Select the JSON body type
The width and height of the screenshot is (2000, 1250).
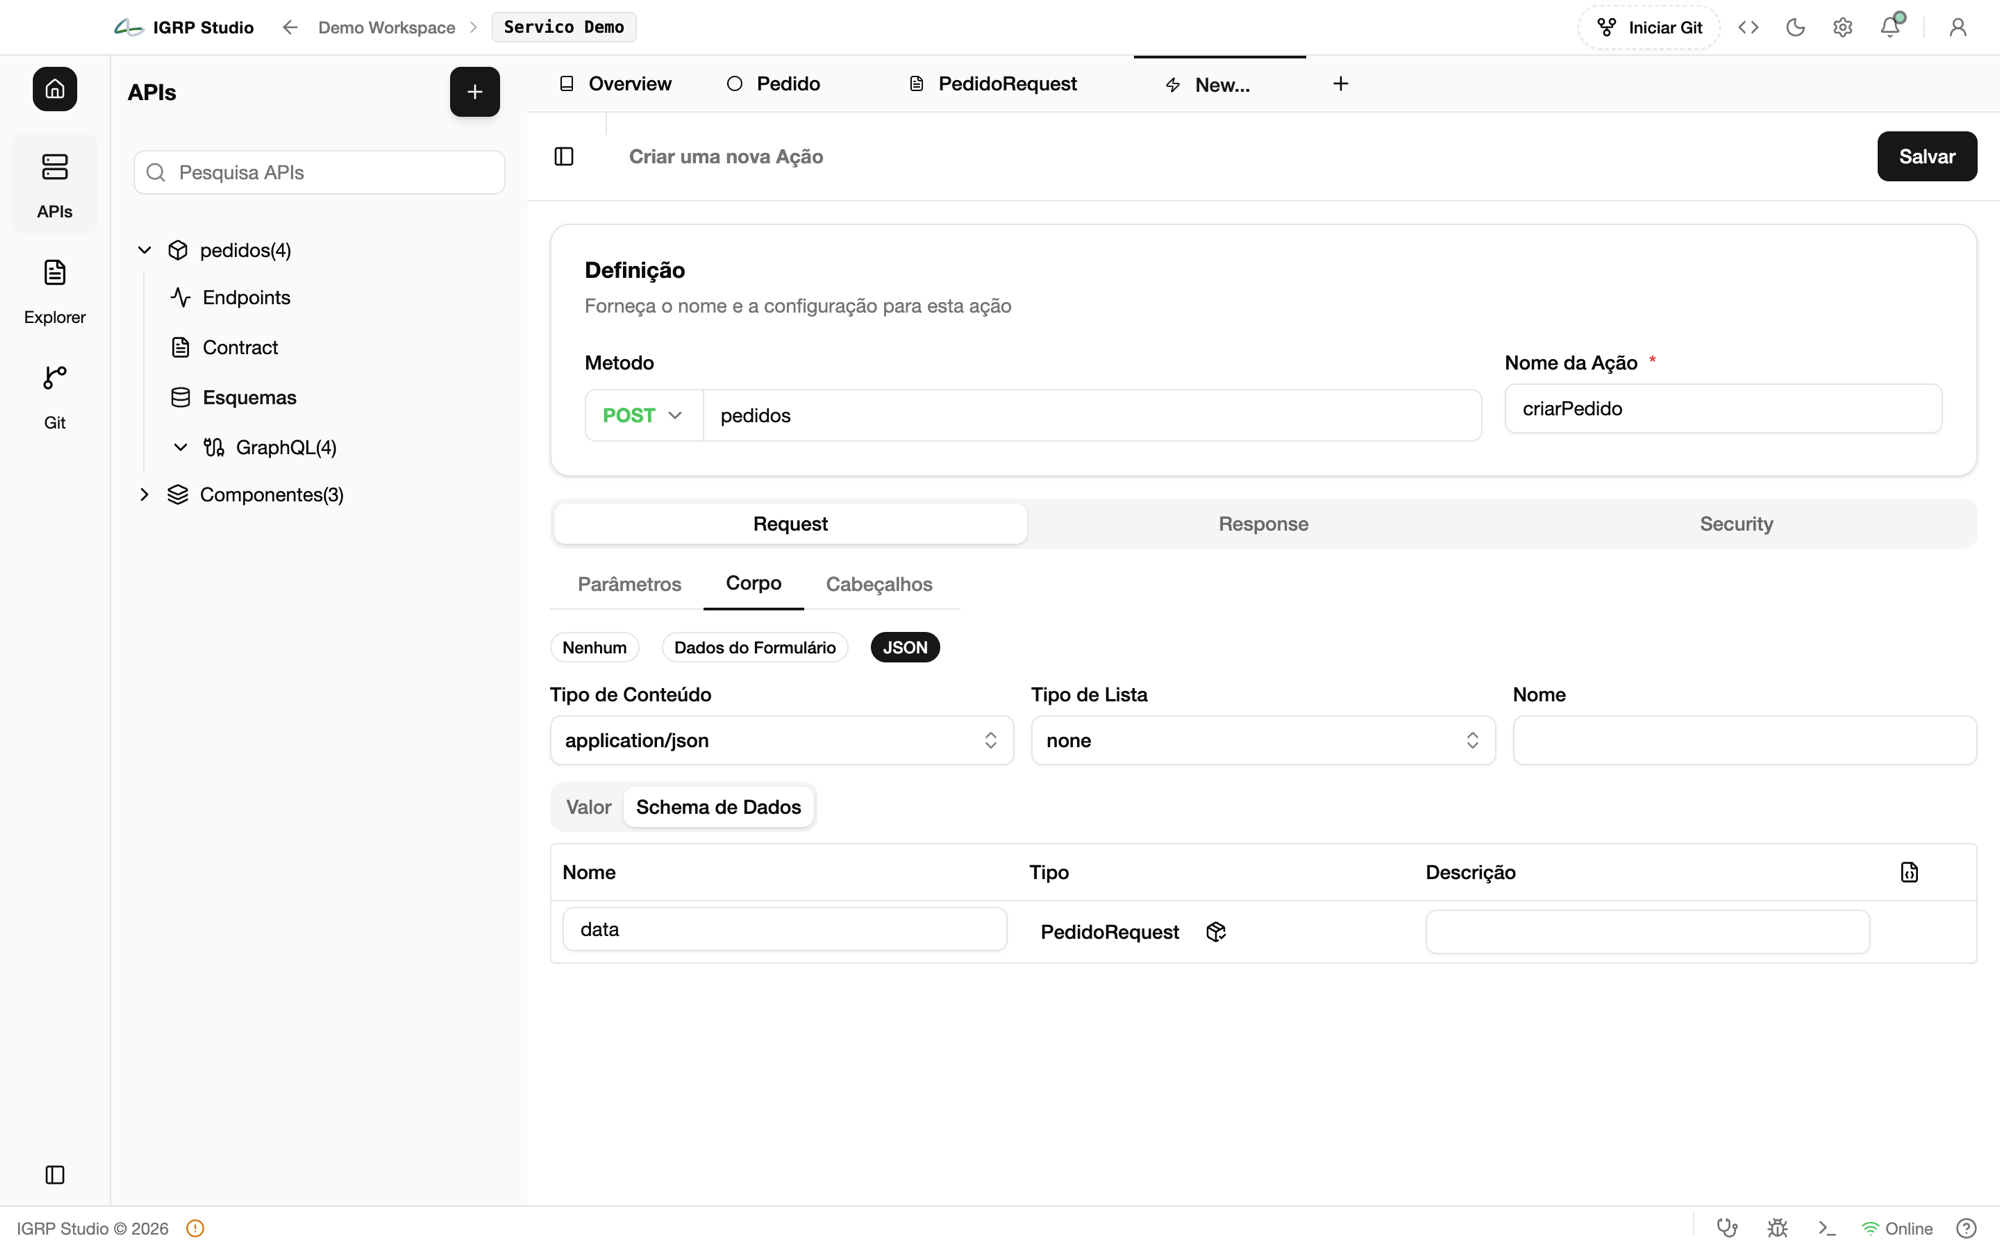tap(905, 648)
